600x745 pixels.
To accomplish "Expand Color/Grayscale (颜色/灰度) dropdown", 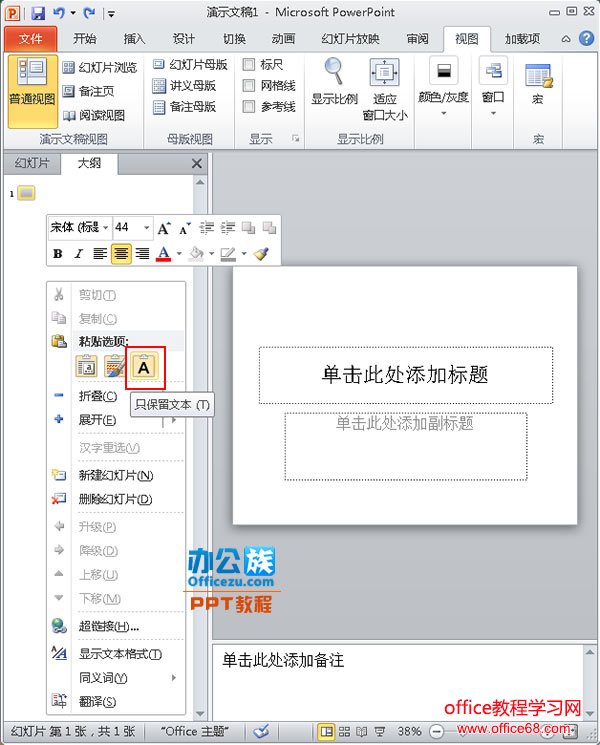I will [x=443, y=114].
